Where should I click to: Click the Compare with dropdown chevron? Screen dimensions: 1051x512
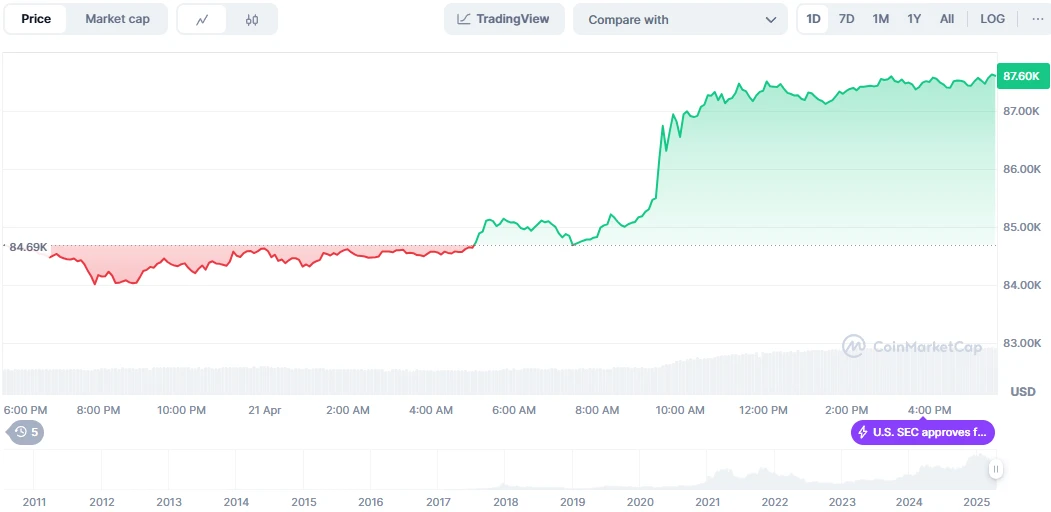[x=770, y=19]
